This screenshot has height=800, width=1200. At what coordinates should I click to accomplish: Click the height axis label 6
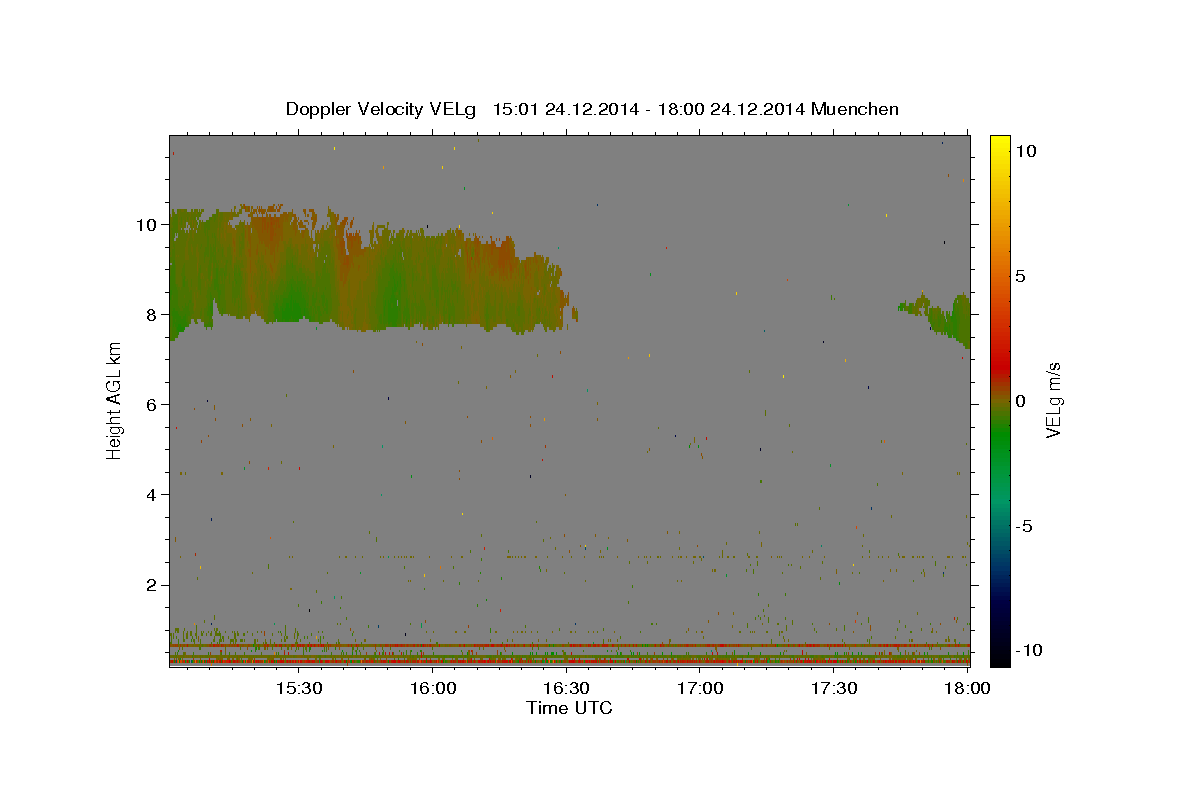click(152, 405)
